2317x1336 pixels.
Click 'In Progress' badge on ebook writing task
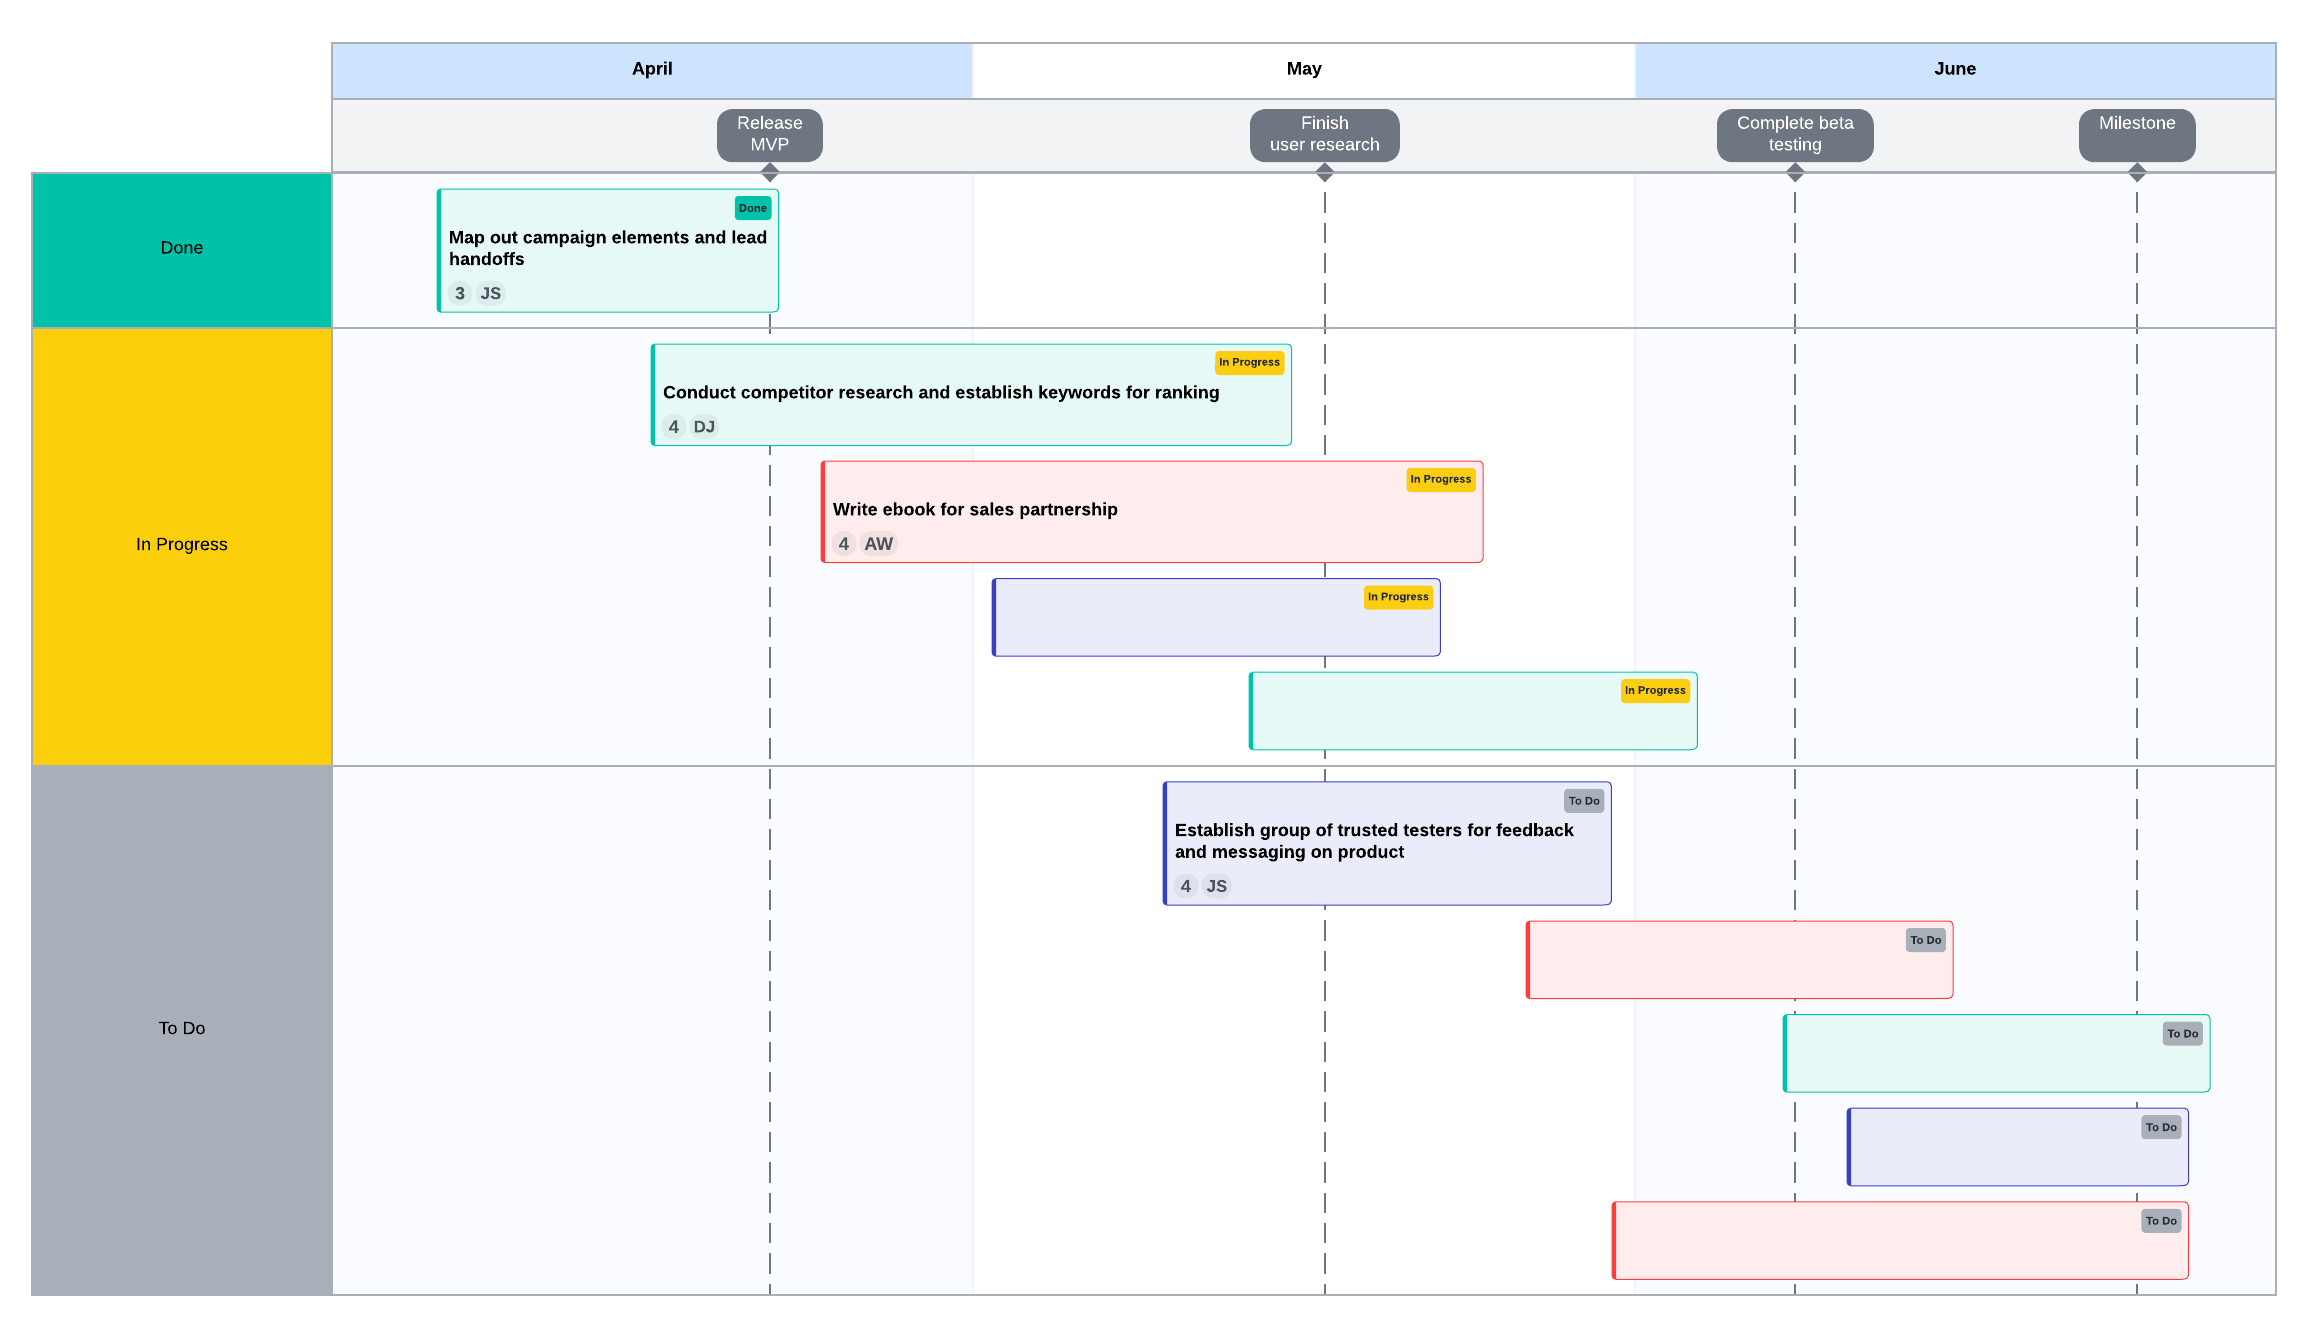[x=1437, y=477]
